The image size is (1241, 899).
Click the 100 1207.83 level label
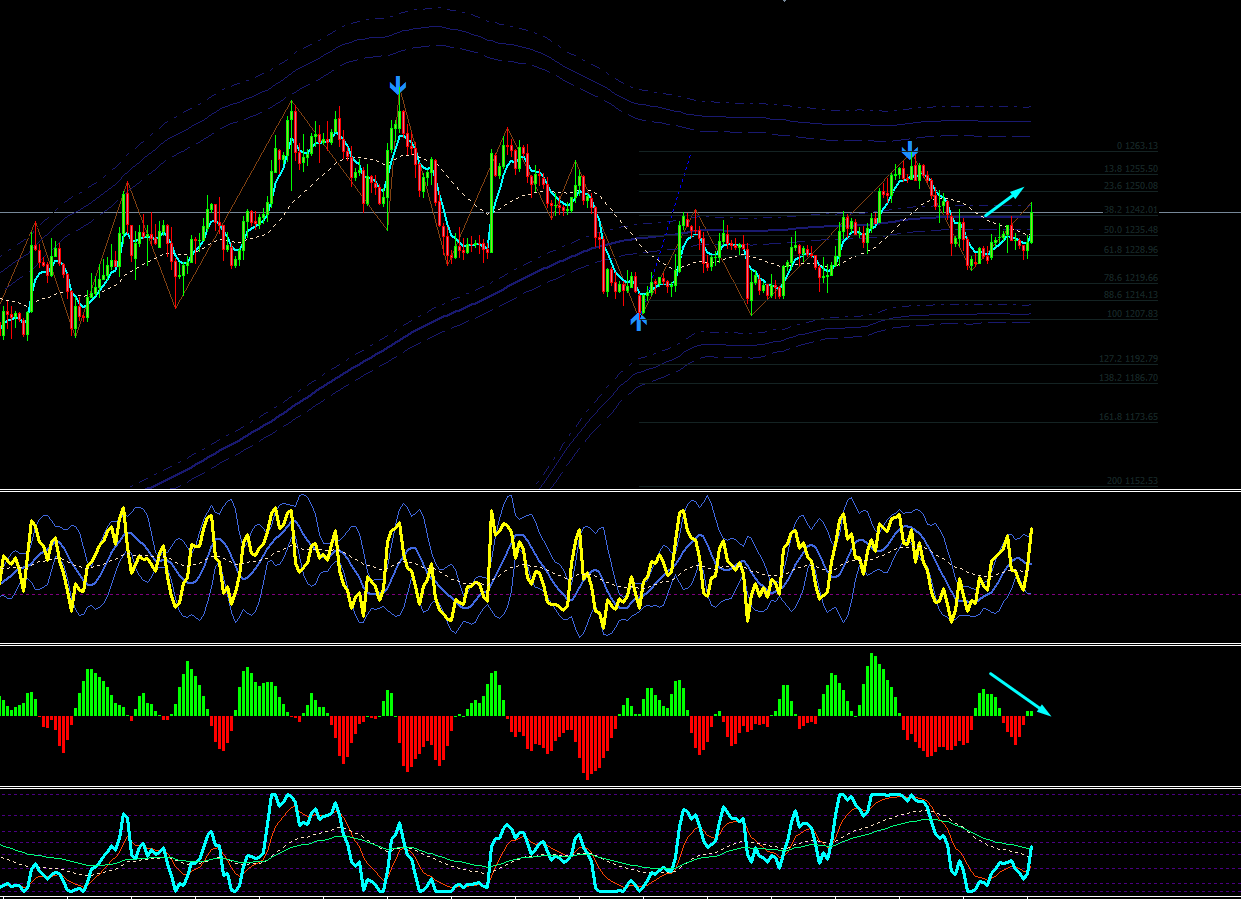1132,314
